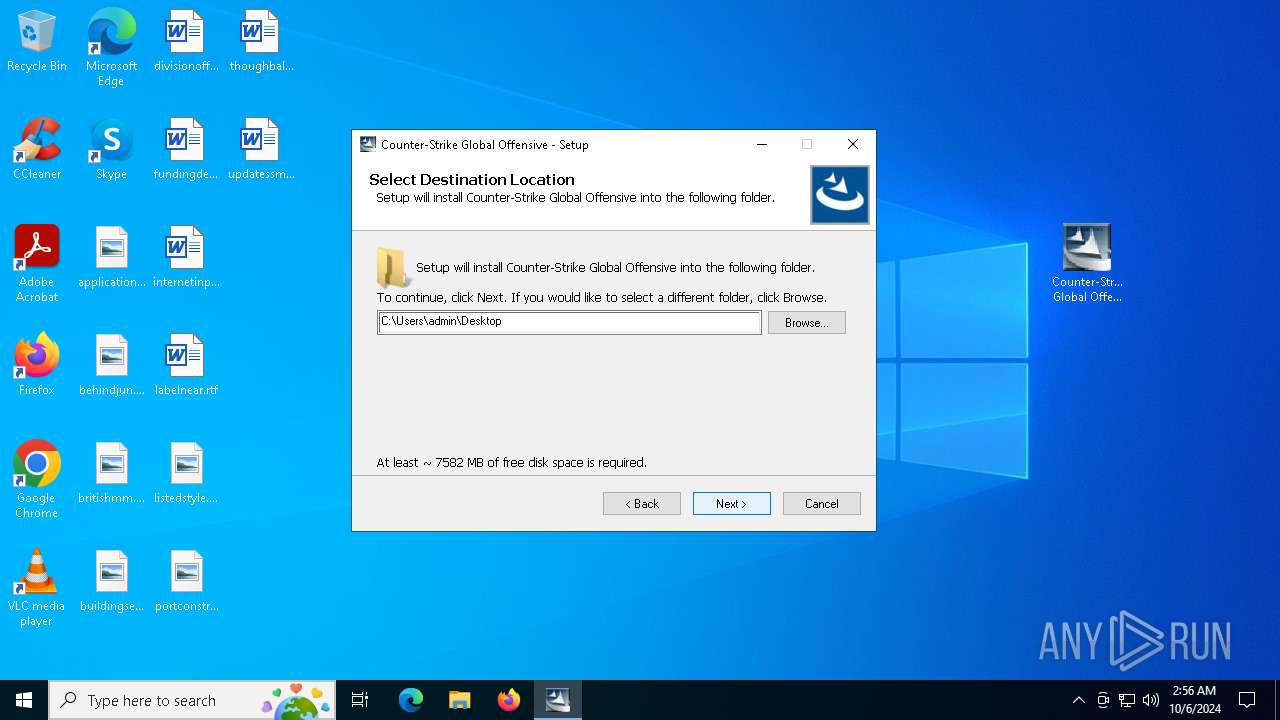Select the Counter-Strike Global Offensive desktop icon

point(1087,264)
